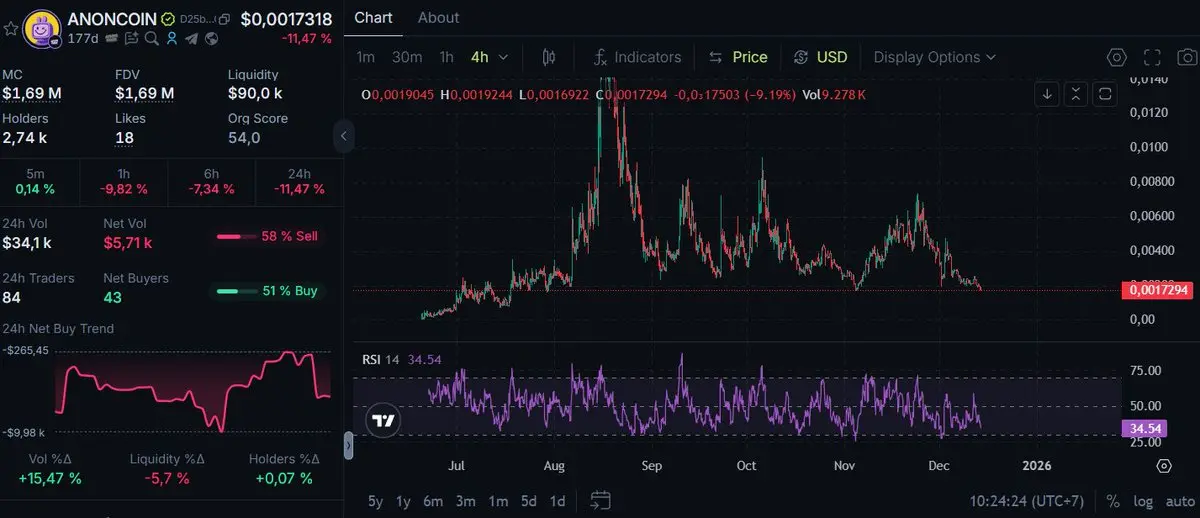Set chart range to 6m
The height and width of the screenshot is (518, 1200).
pos(433,501)
